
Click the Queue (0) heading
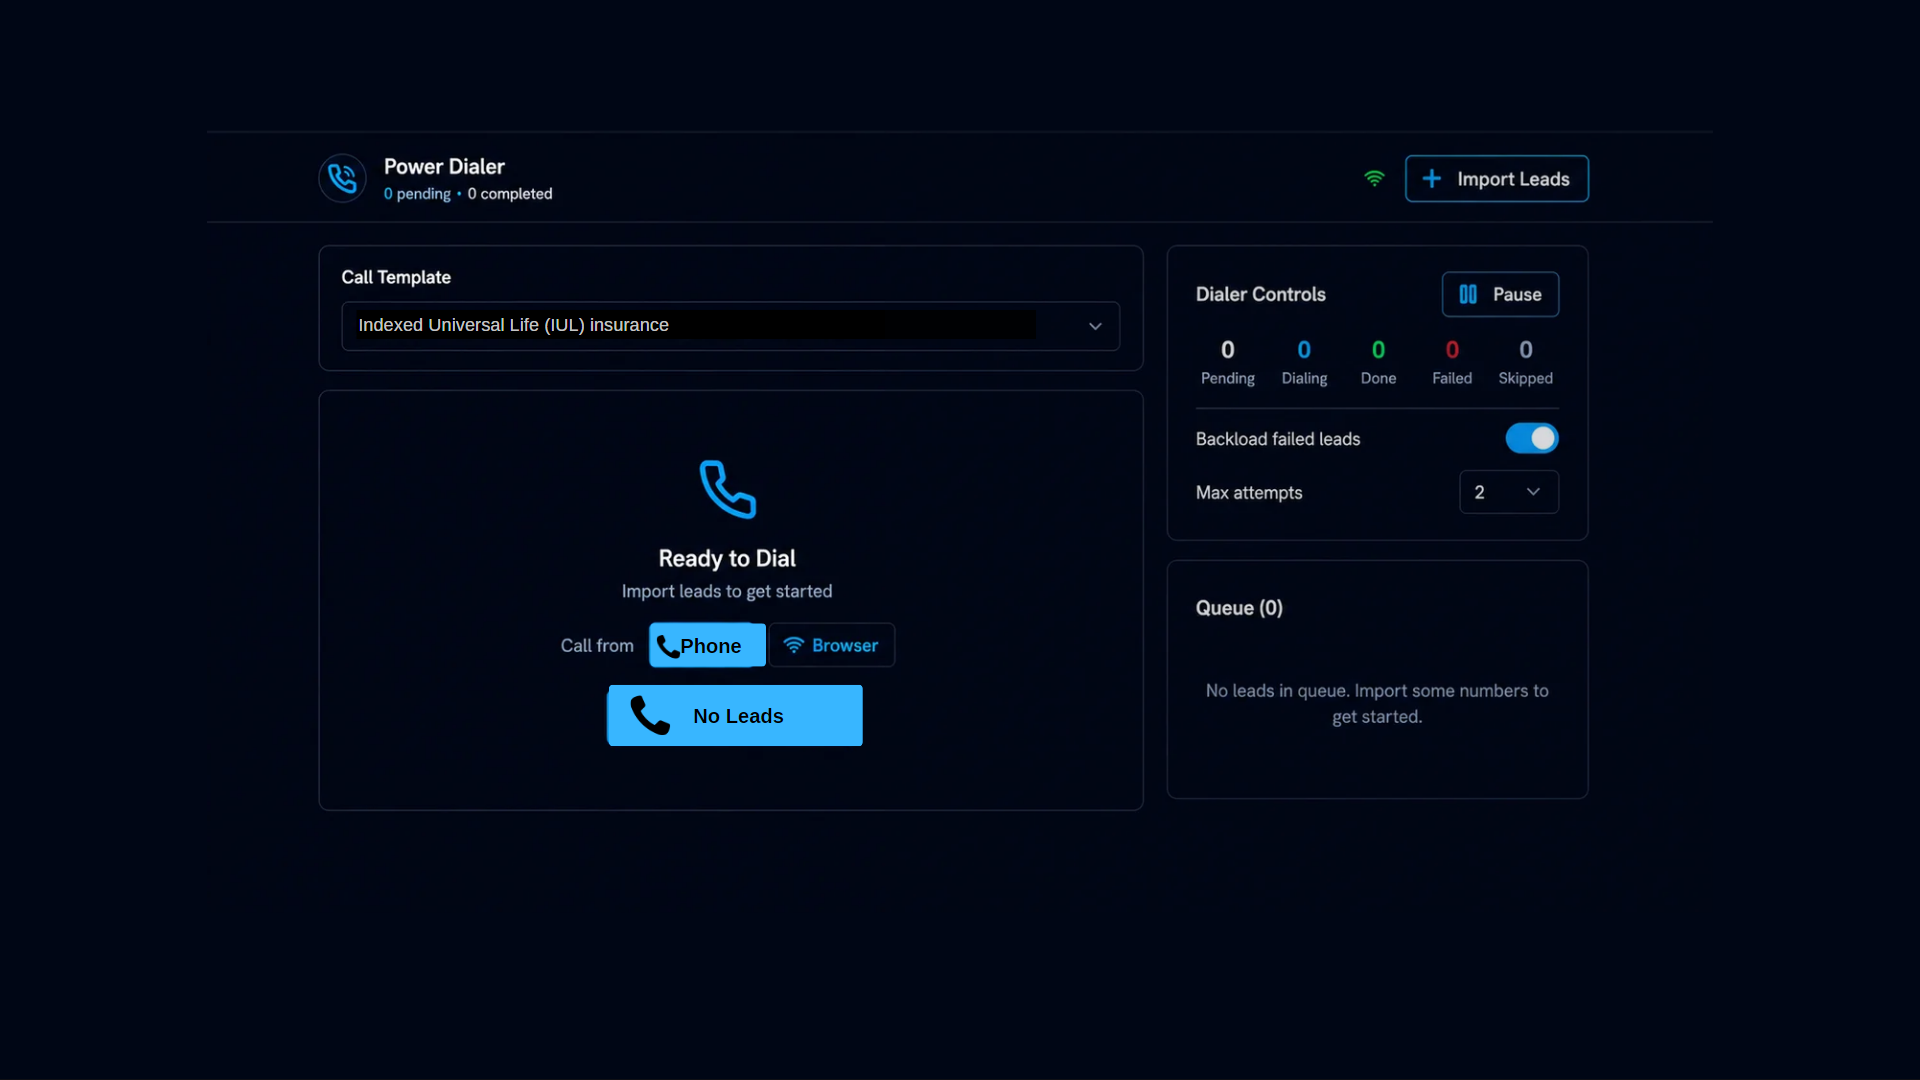point(1239,608)
